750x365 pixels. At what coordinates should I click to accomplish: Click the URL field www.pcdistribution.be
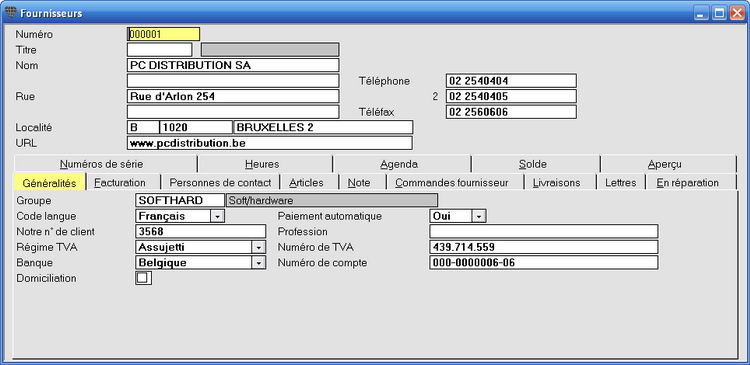[x=270, y=143]
